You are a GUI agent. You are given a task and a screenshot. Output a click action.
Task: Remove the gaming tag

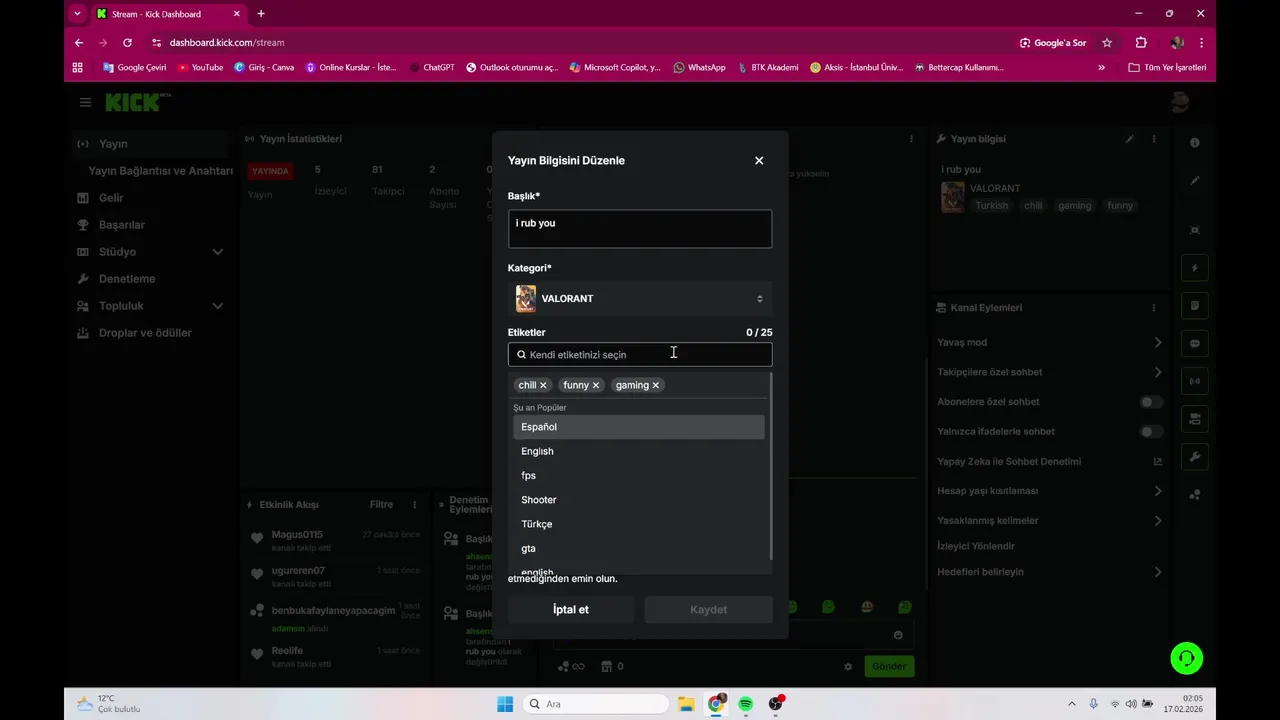[656, 385]
